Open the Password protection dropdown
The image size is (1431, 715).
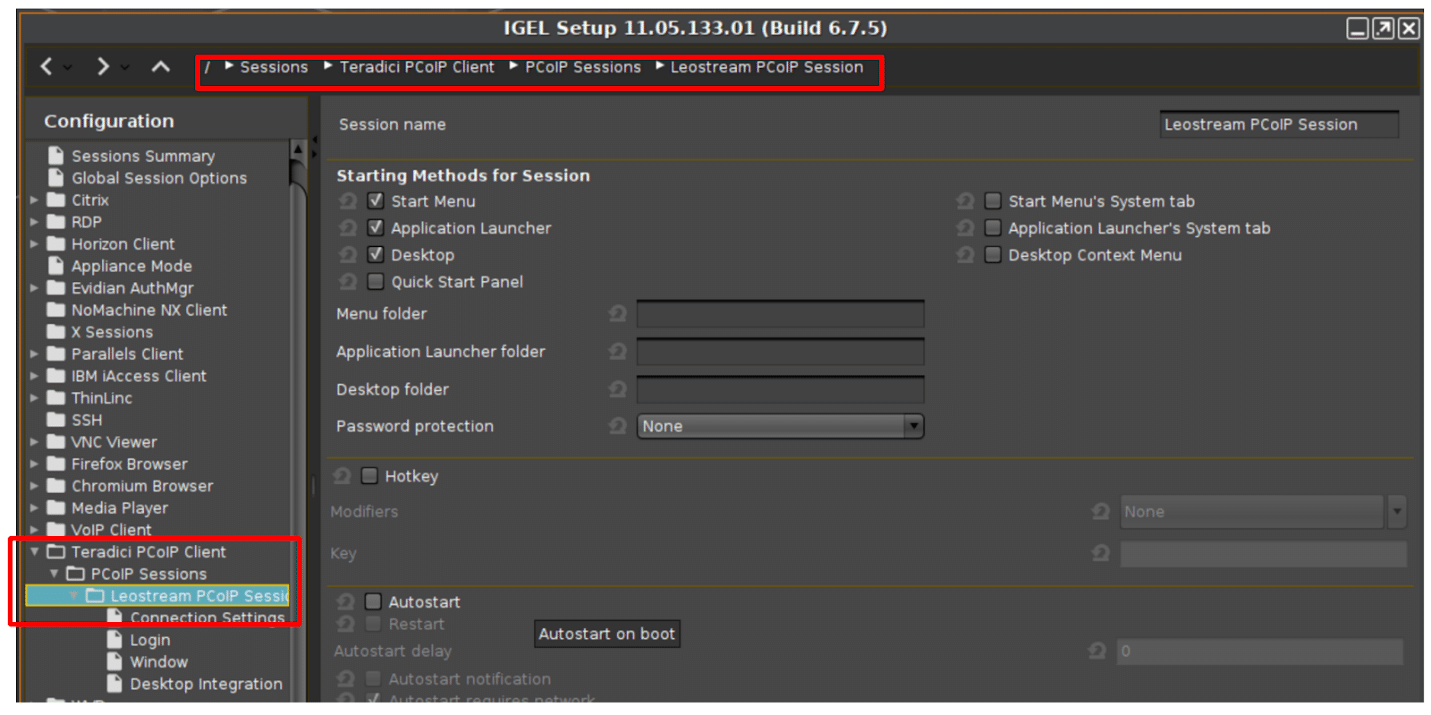point(781,426)
